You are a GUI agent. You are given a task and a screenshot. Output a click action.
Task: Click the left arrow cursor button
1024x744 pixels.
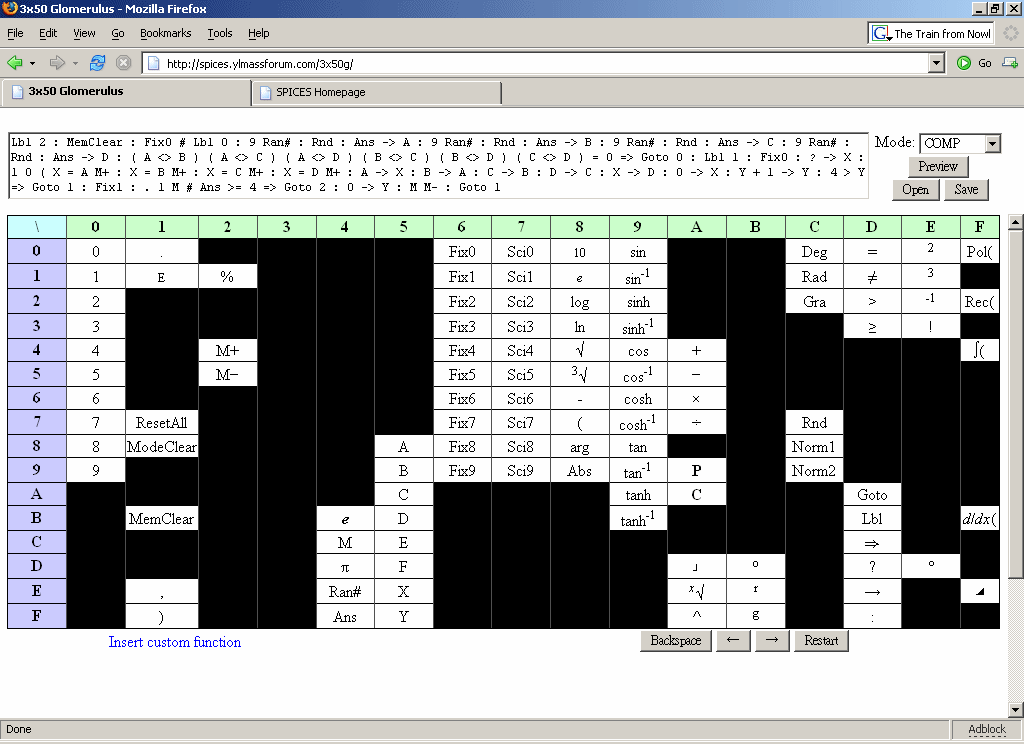(x=732, y=640)
